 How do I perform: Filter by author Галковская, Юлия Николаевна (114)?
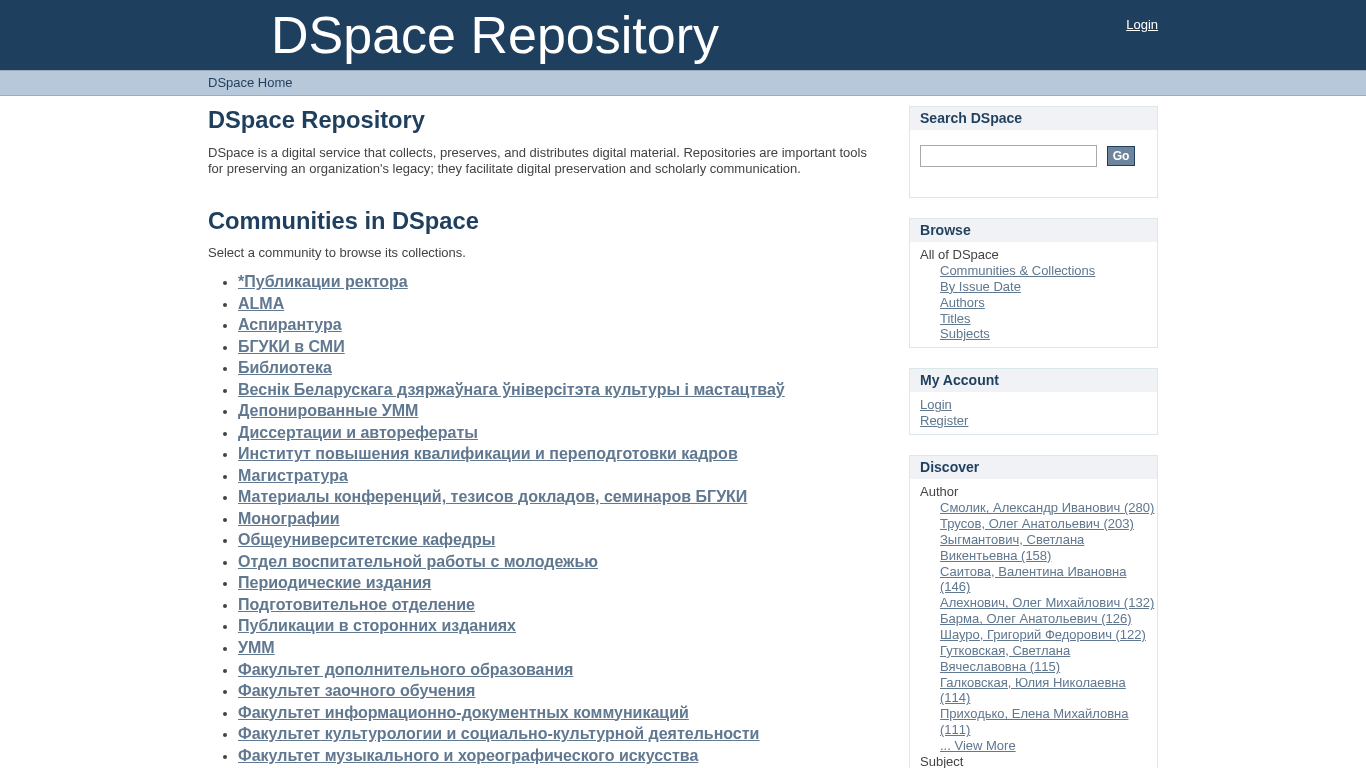click(1033, 690)
